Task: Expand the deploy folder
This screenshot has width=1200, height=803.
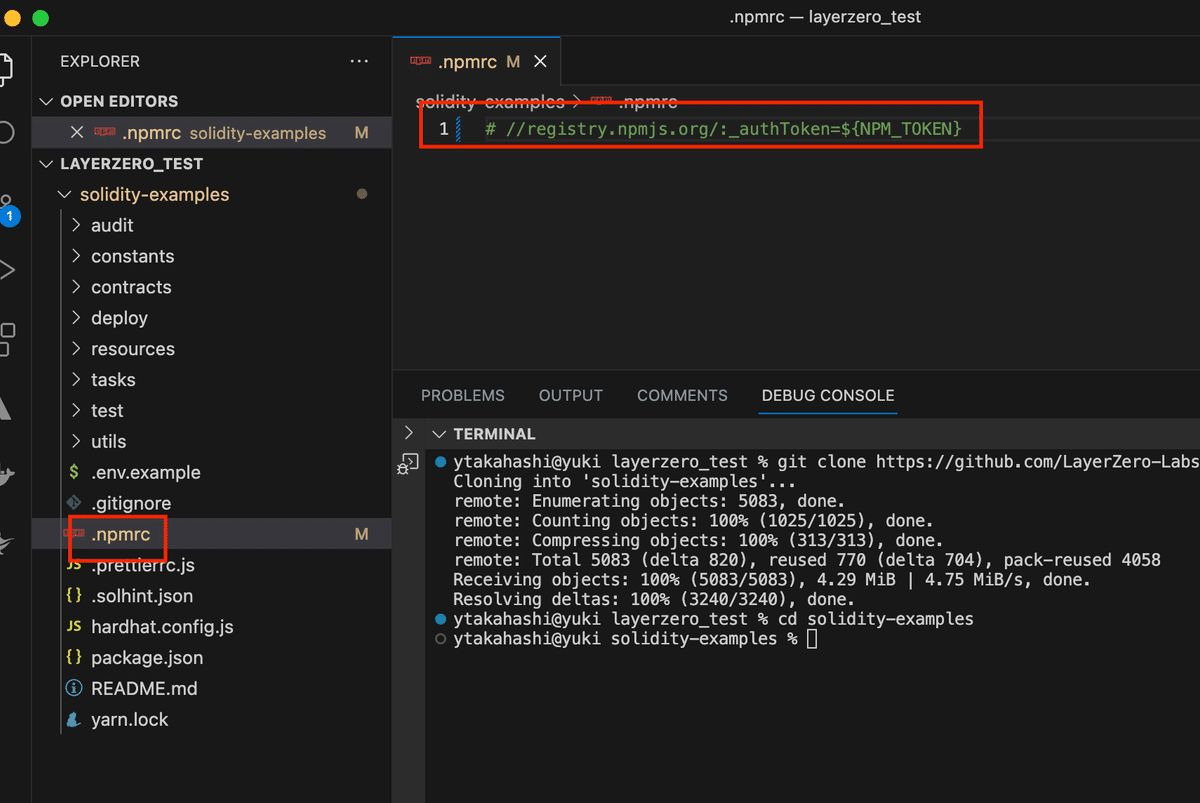Action: point(77,318)
